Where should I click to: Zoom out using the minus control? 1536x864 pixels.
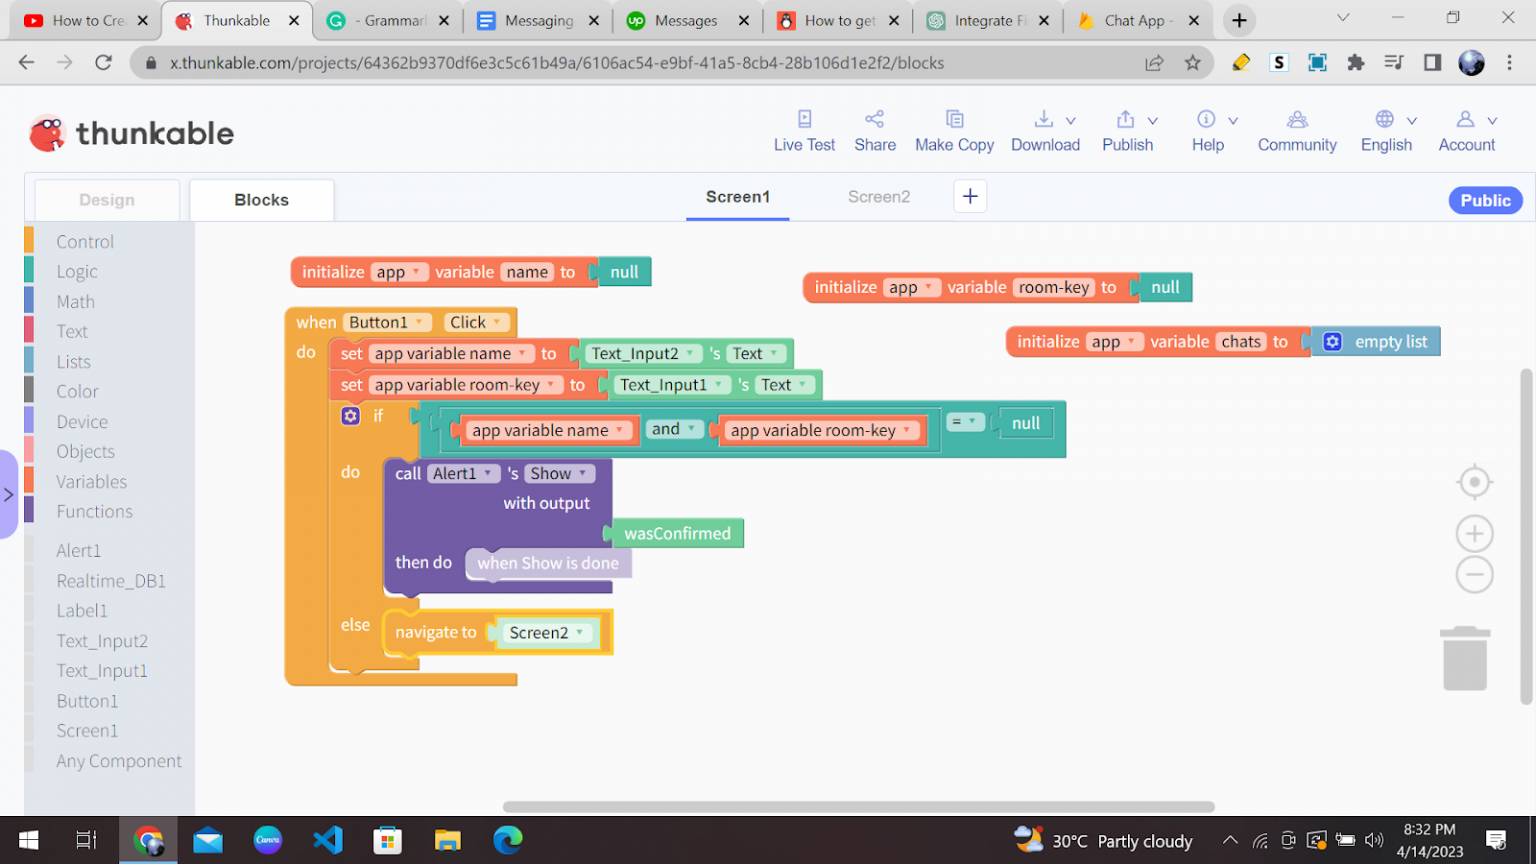[1474, 574]
